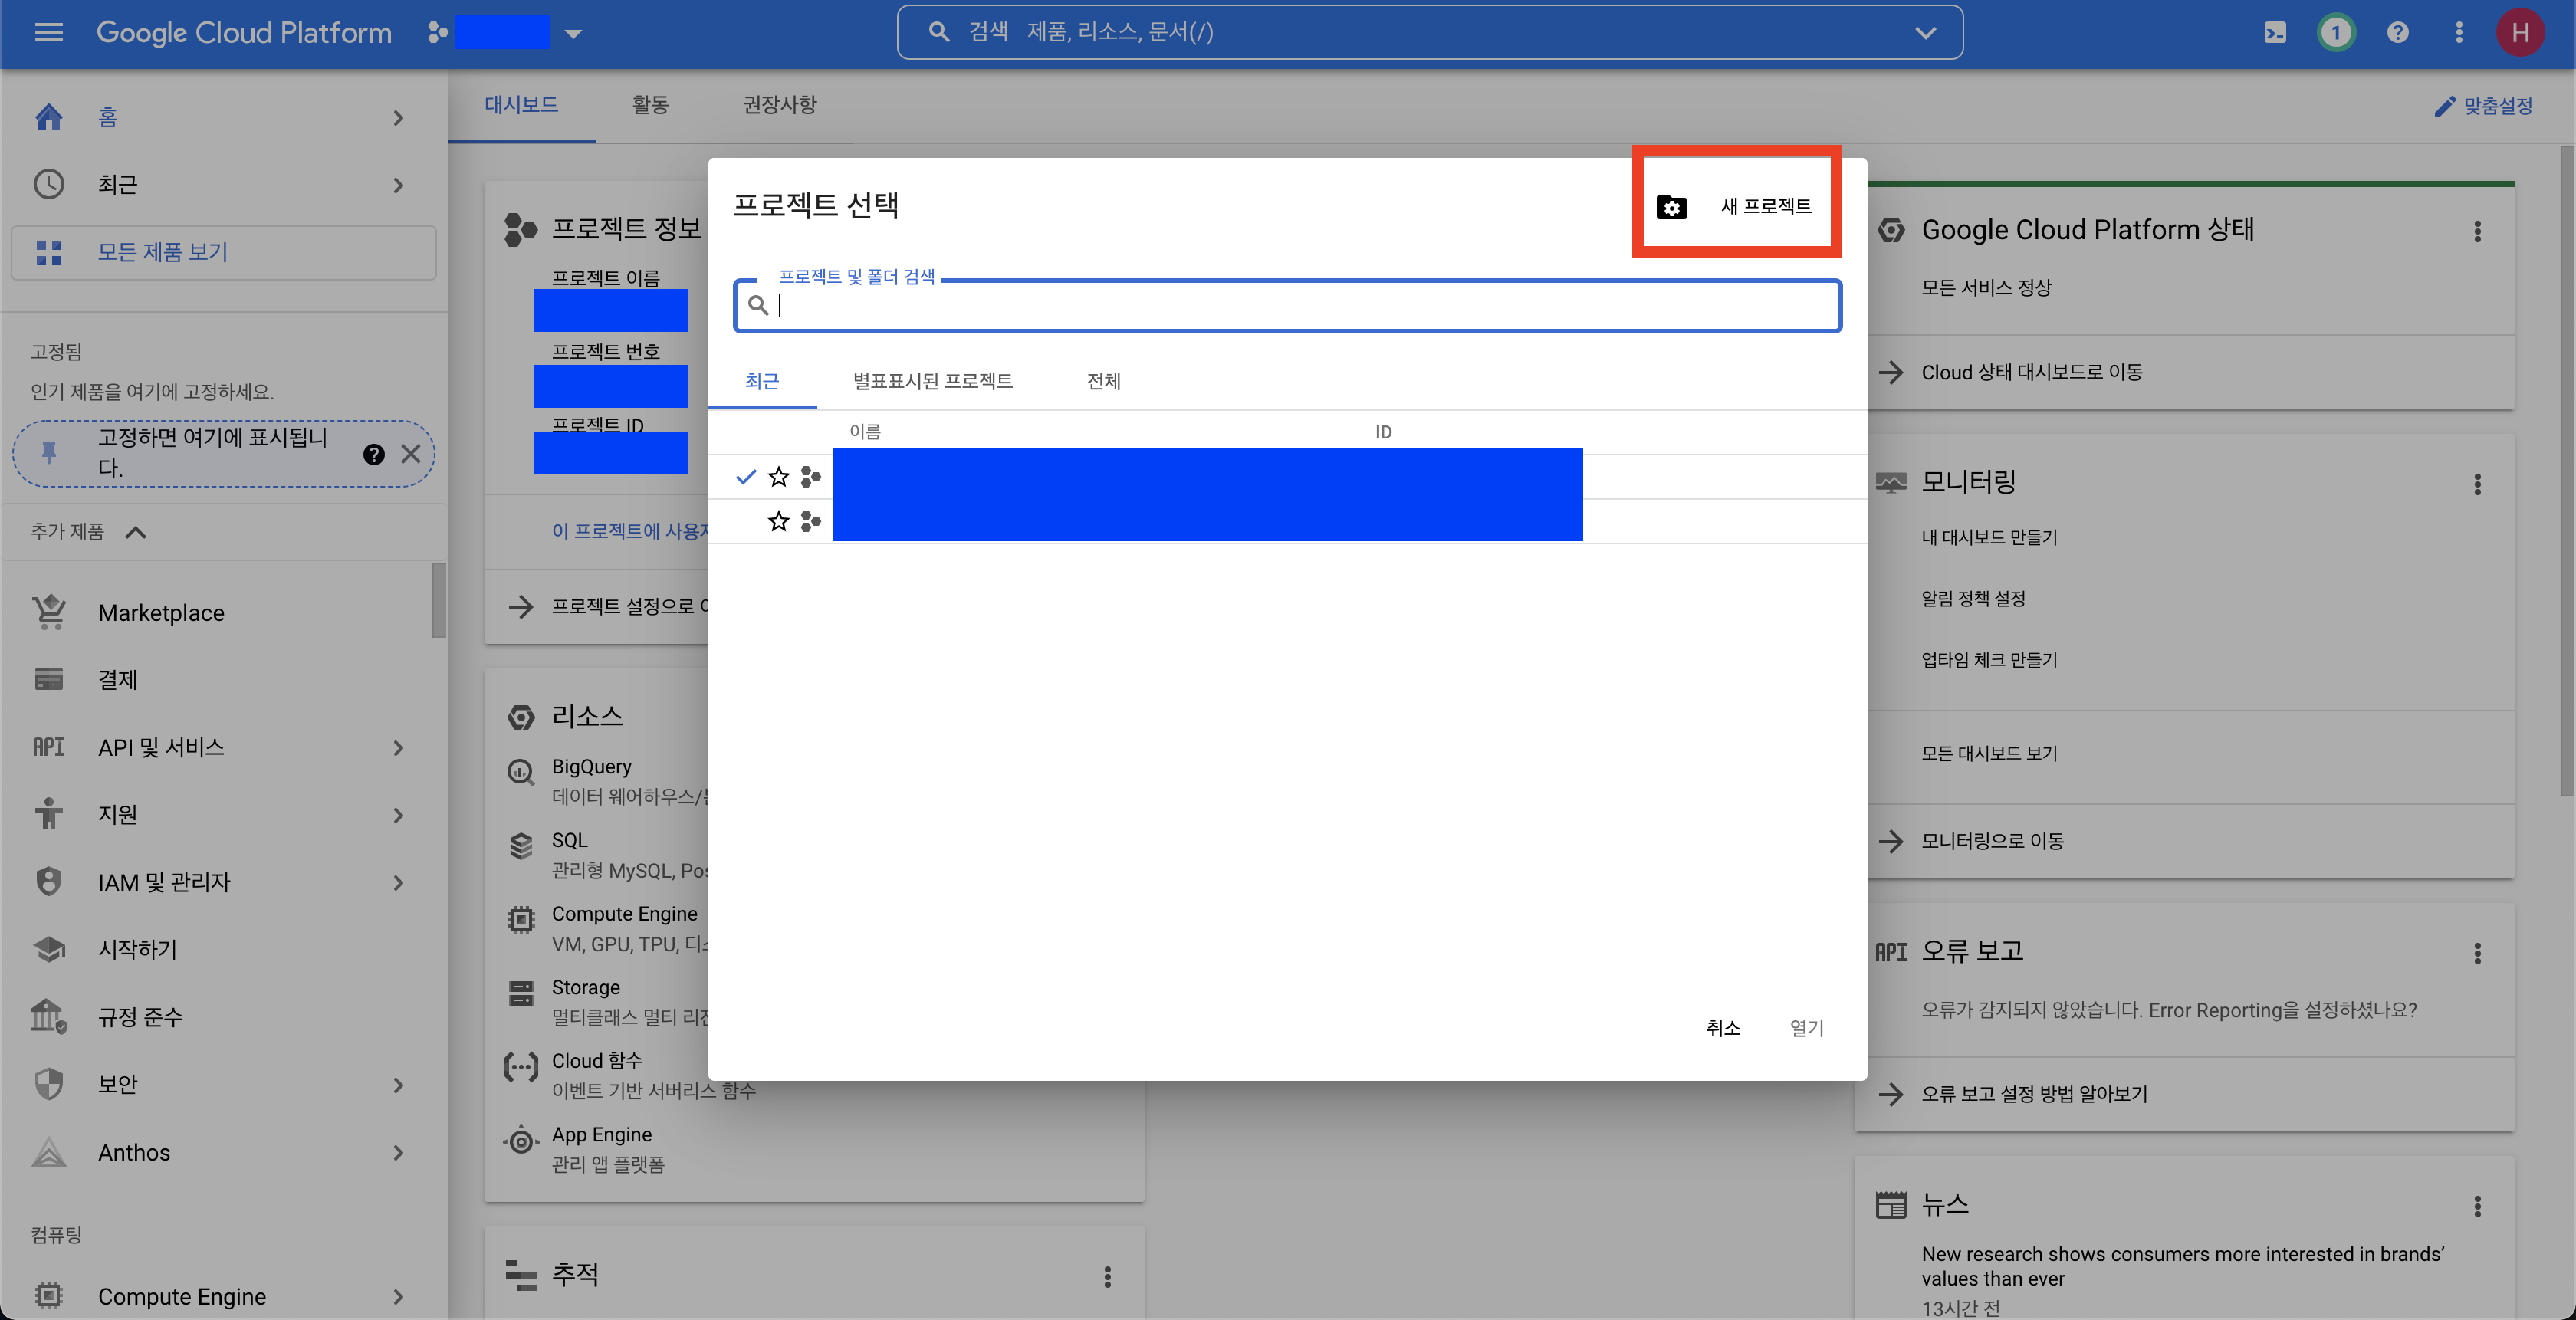This screenshot has width=2576, height=1320.
Task: Click the sidebar scrollbar thumb
Action: (438, 600)
